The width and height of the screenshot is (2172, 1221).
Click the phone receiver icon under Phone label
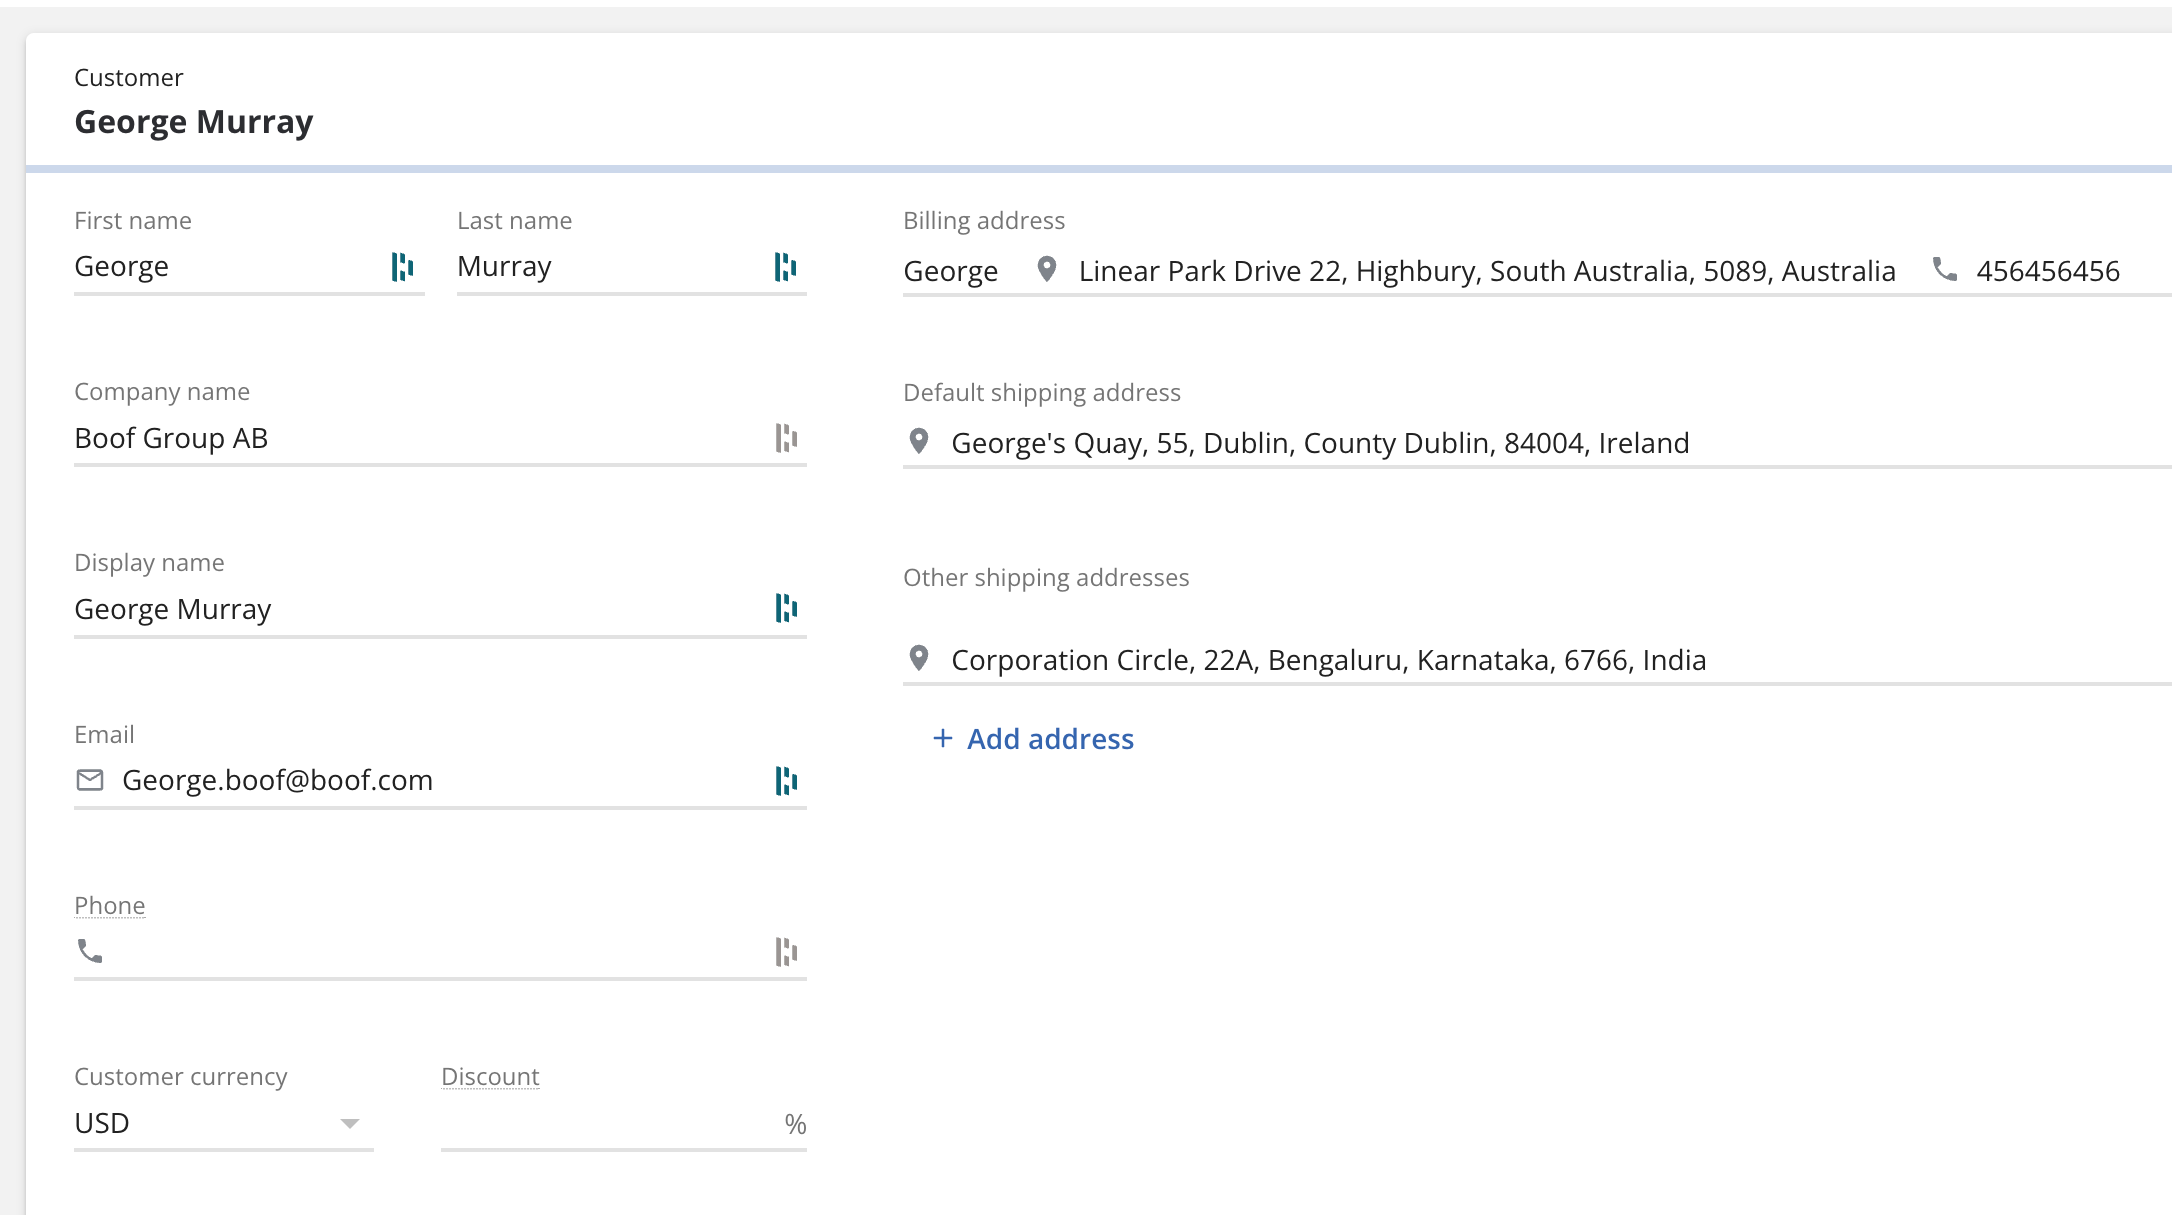click(x=90, y=952)
